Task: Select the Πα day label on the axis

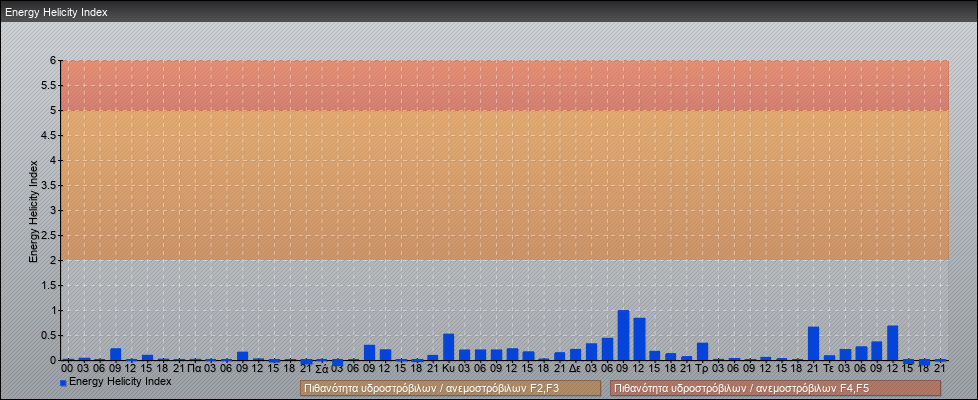Action: [194, 368]
